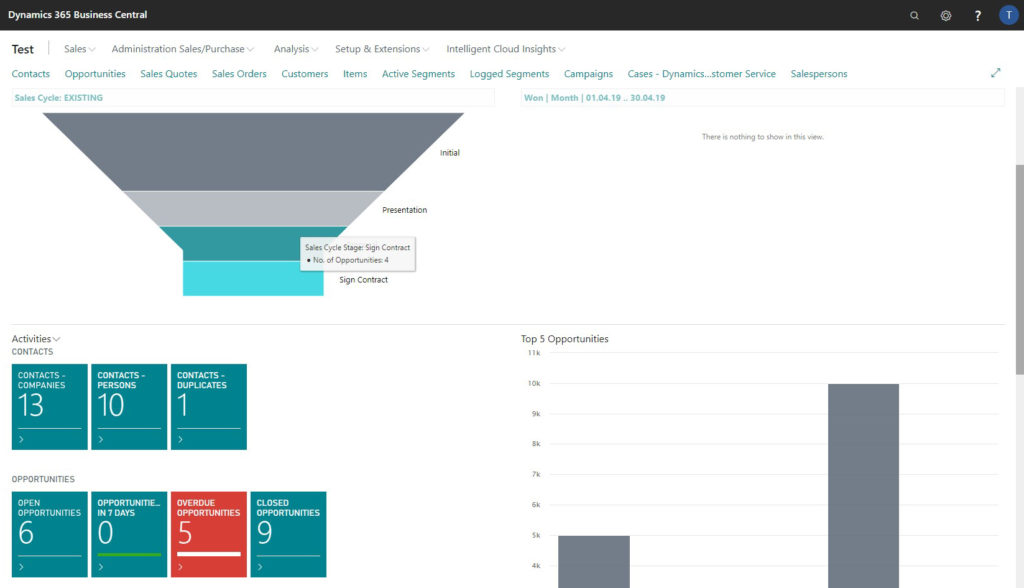Open the search magnifier icon

(914, 15)
